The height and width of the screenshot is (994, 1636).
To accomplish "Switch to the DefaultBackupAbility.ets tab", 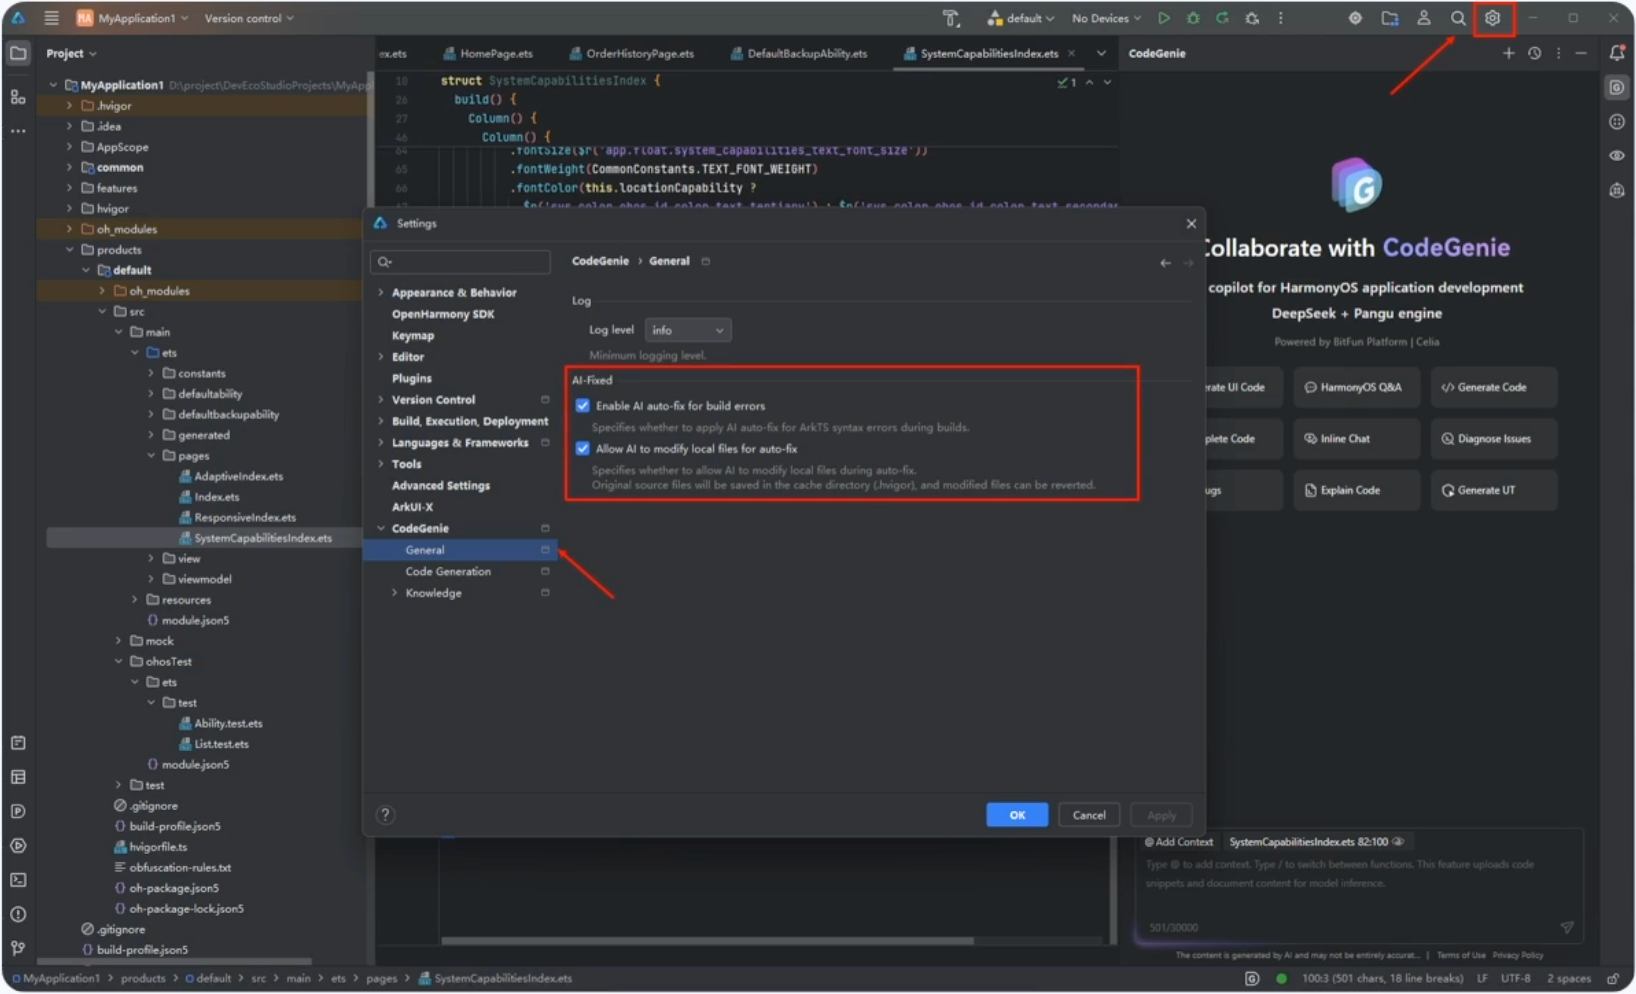I will point(799,54).
